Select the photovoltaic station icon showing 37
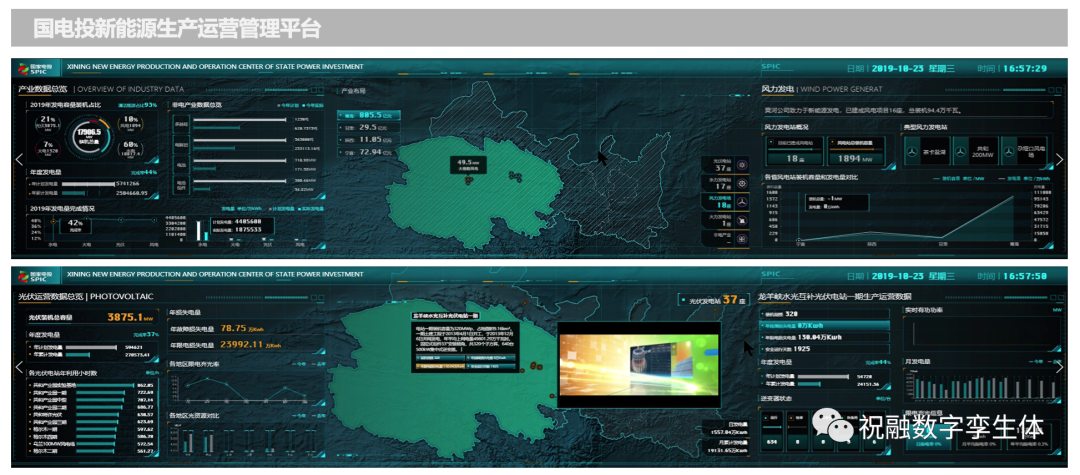The width and height of the screenshot is (1080, 475). (x=741, y=164)
